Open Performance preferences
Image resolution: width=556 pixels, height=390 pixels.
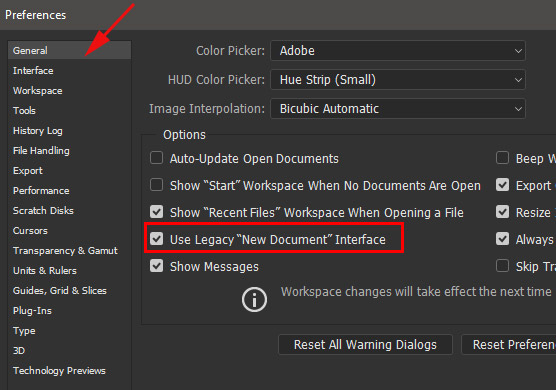tap(41, 191)
